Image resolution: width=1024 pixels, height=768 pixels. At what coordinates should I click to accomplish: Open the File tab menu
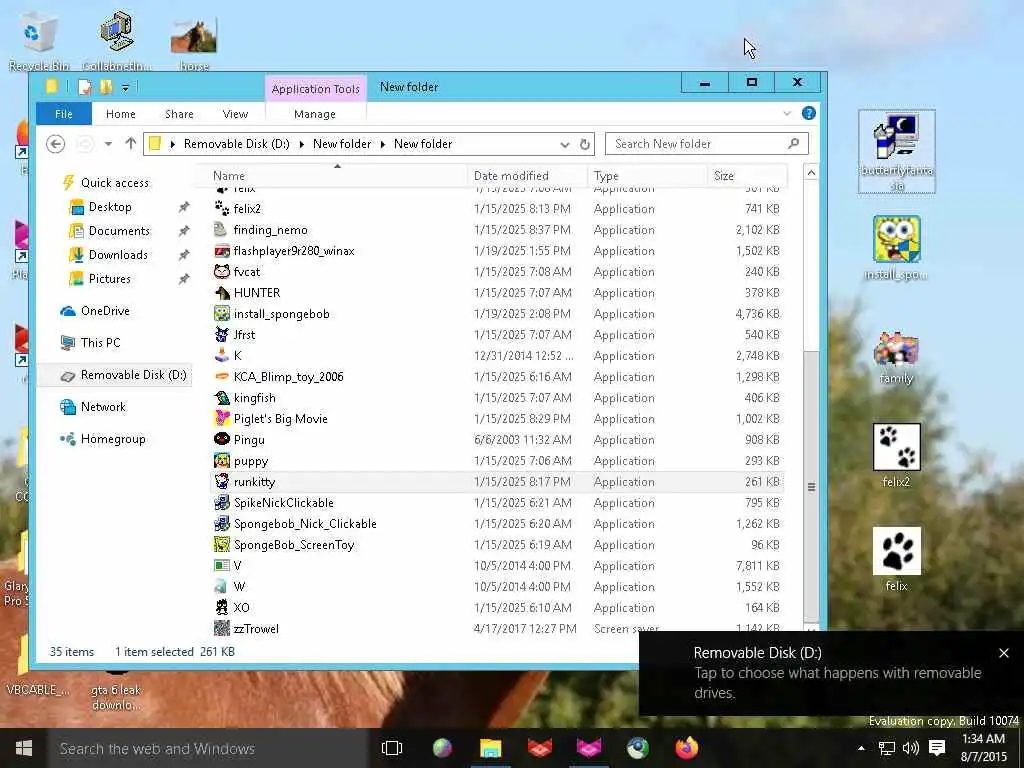coord(63,114)
